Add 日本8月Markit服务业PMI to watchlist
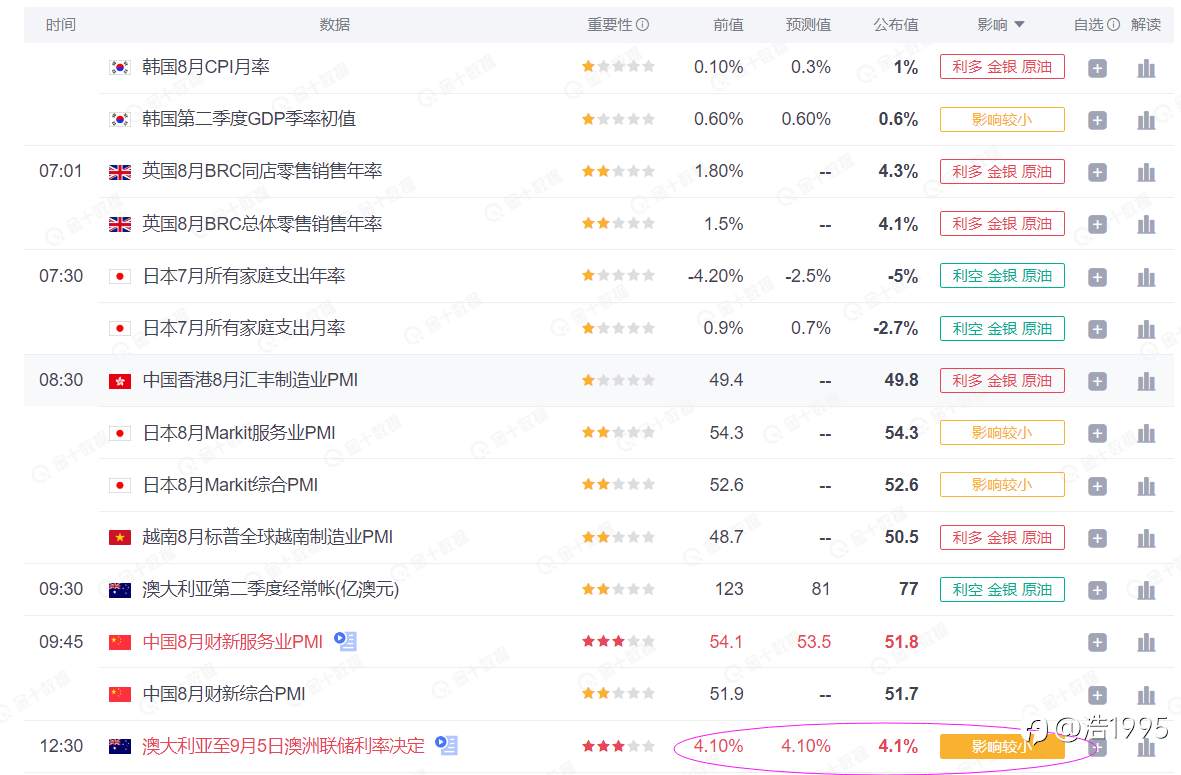The width and height of the screenshot is (1181, 775). tap(1097, 433)
